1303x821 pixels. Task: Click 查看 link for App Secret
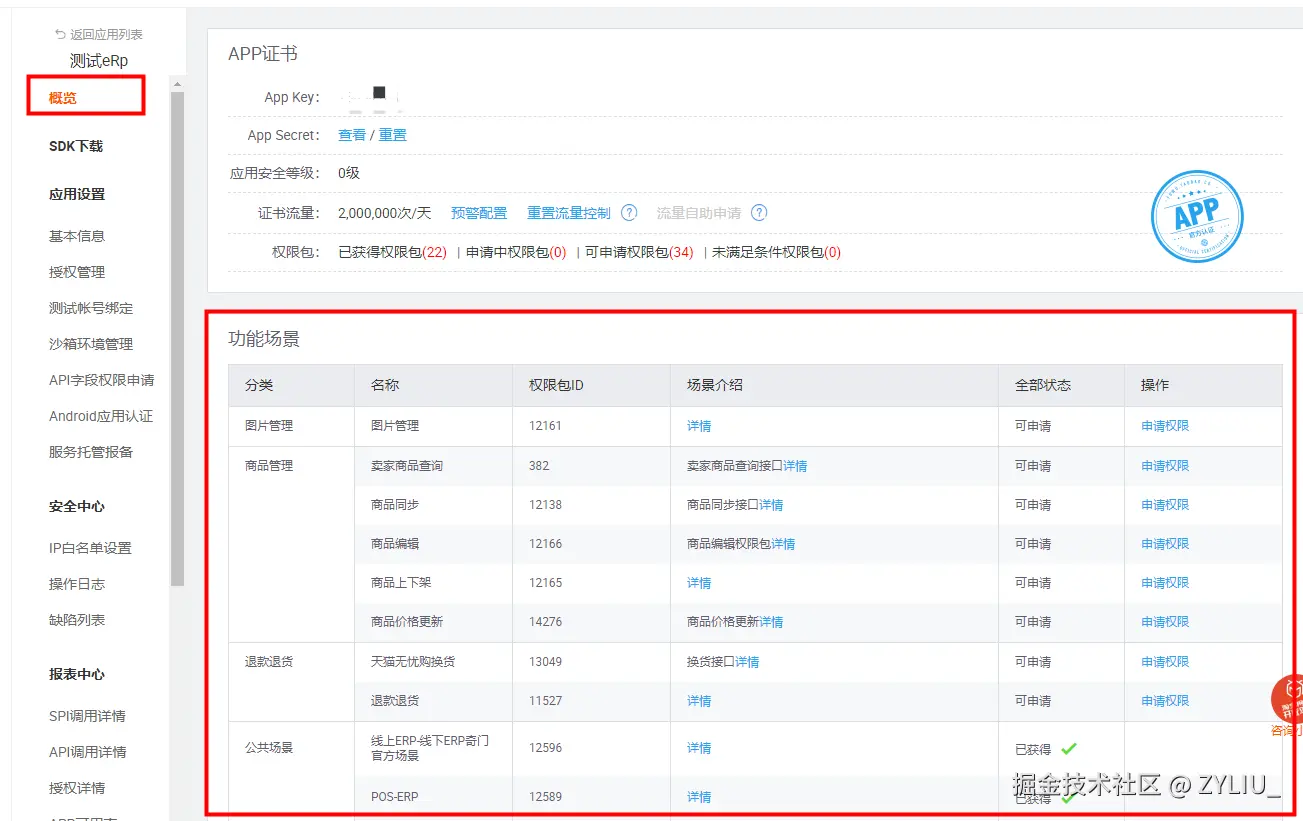352,135
